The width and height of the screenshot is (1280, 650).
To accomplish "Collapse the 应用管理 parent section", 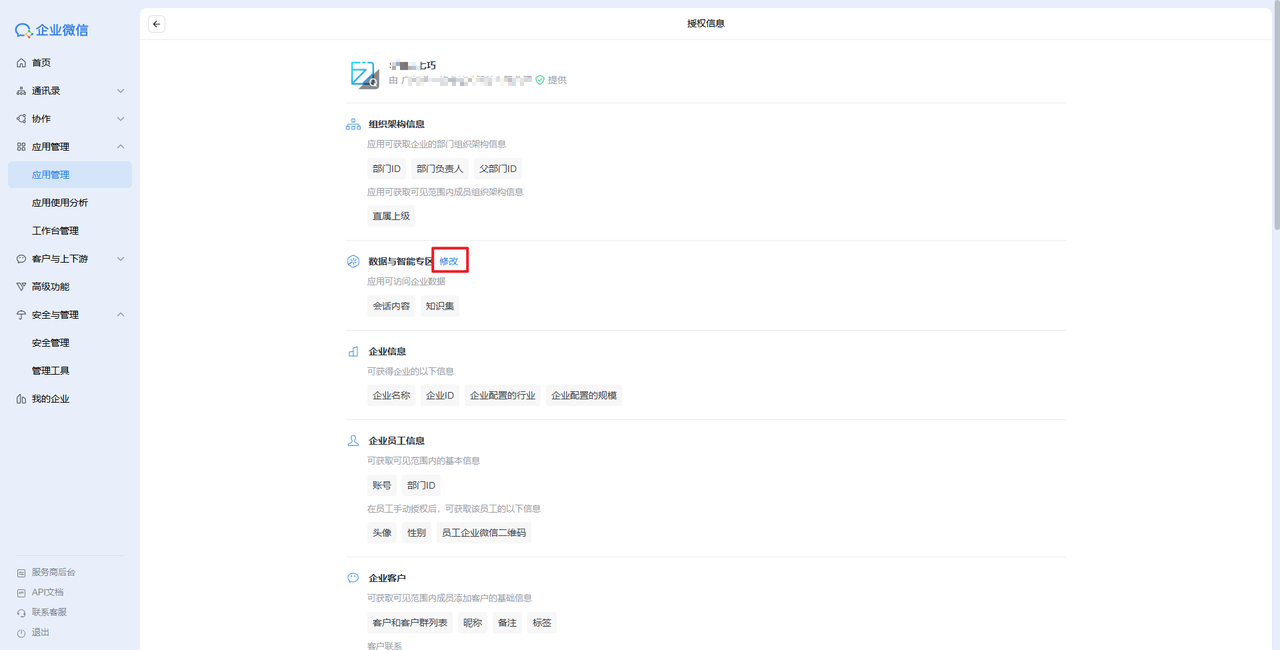I will [120, 147].
